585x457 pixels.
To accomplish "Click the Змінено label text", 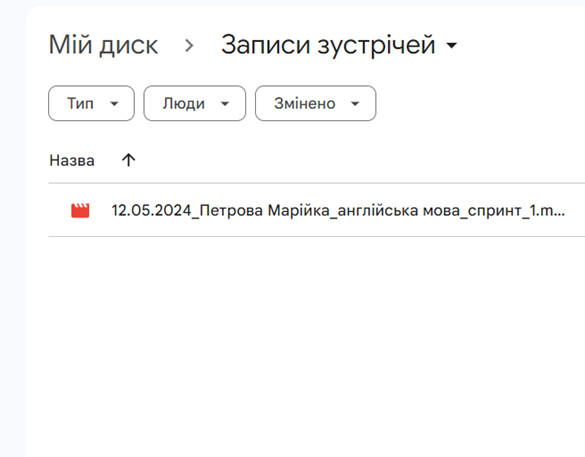I will pos(305,103).
